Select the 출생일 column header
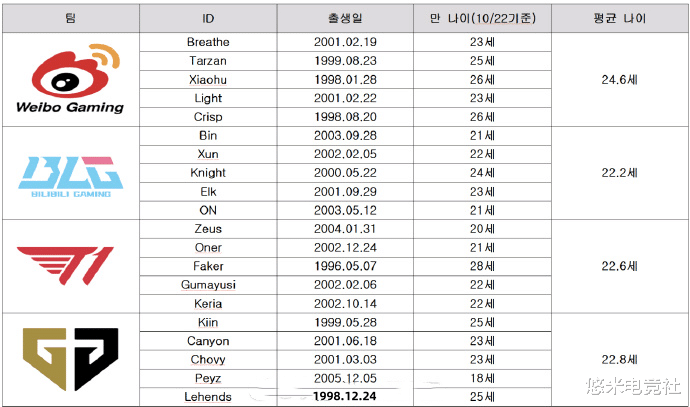 (345, 18)
